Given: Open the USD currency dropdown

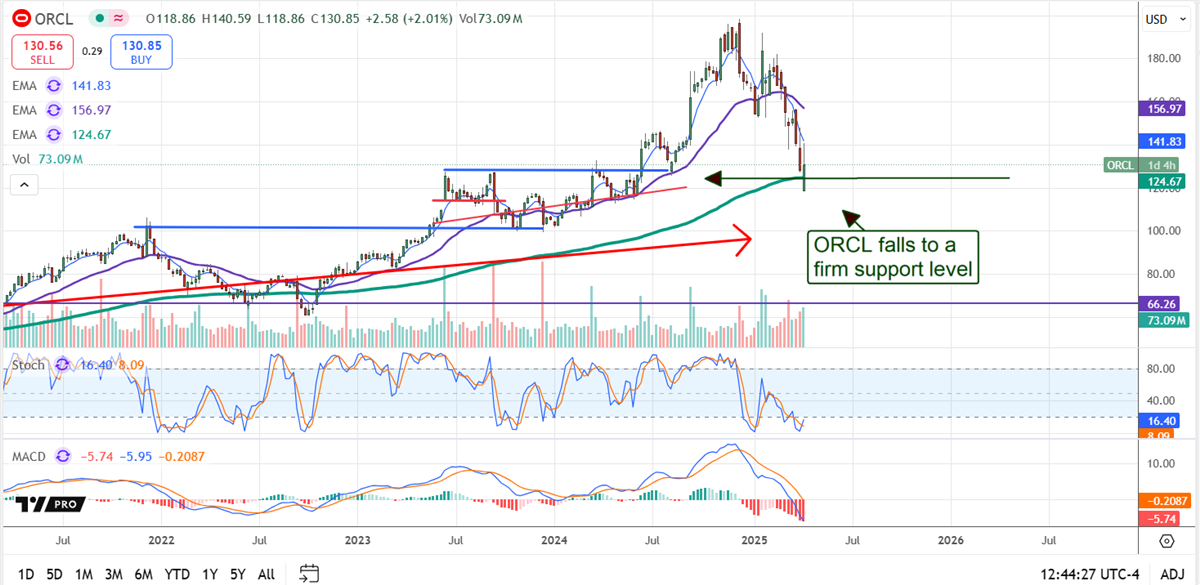Looking at the screenshot, I should 1162,19.
